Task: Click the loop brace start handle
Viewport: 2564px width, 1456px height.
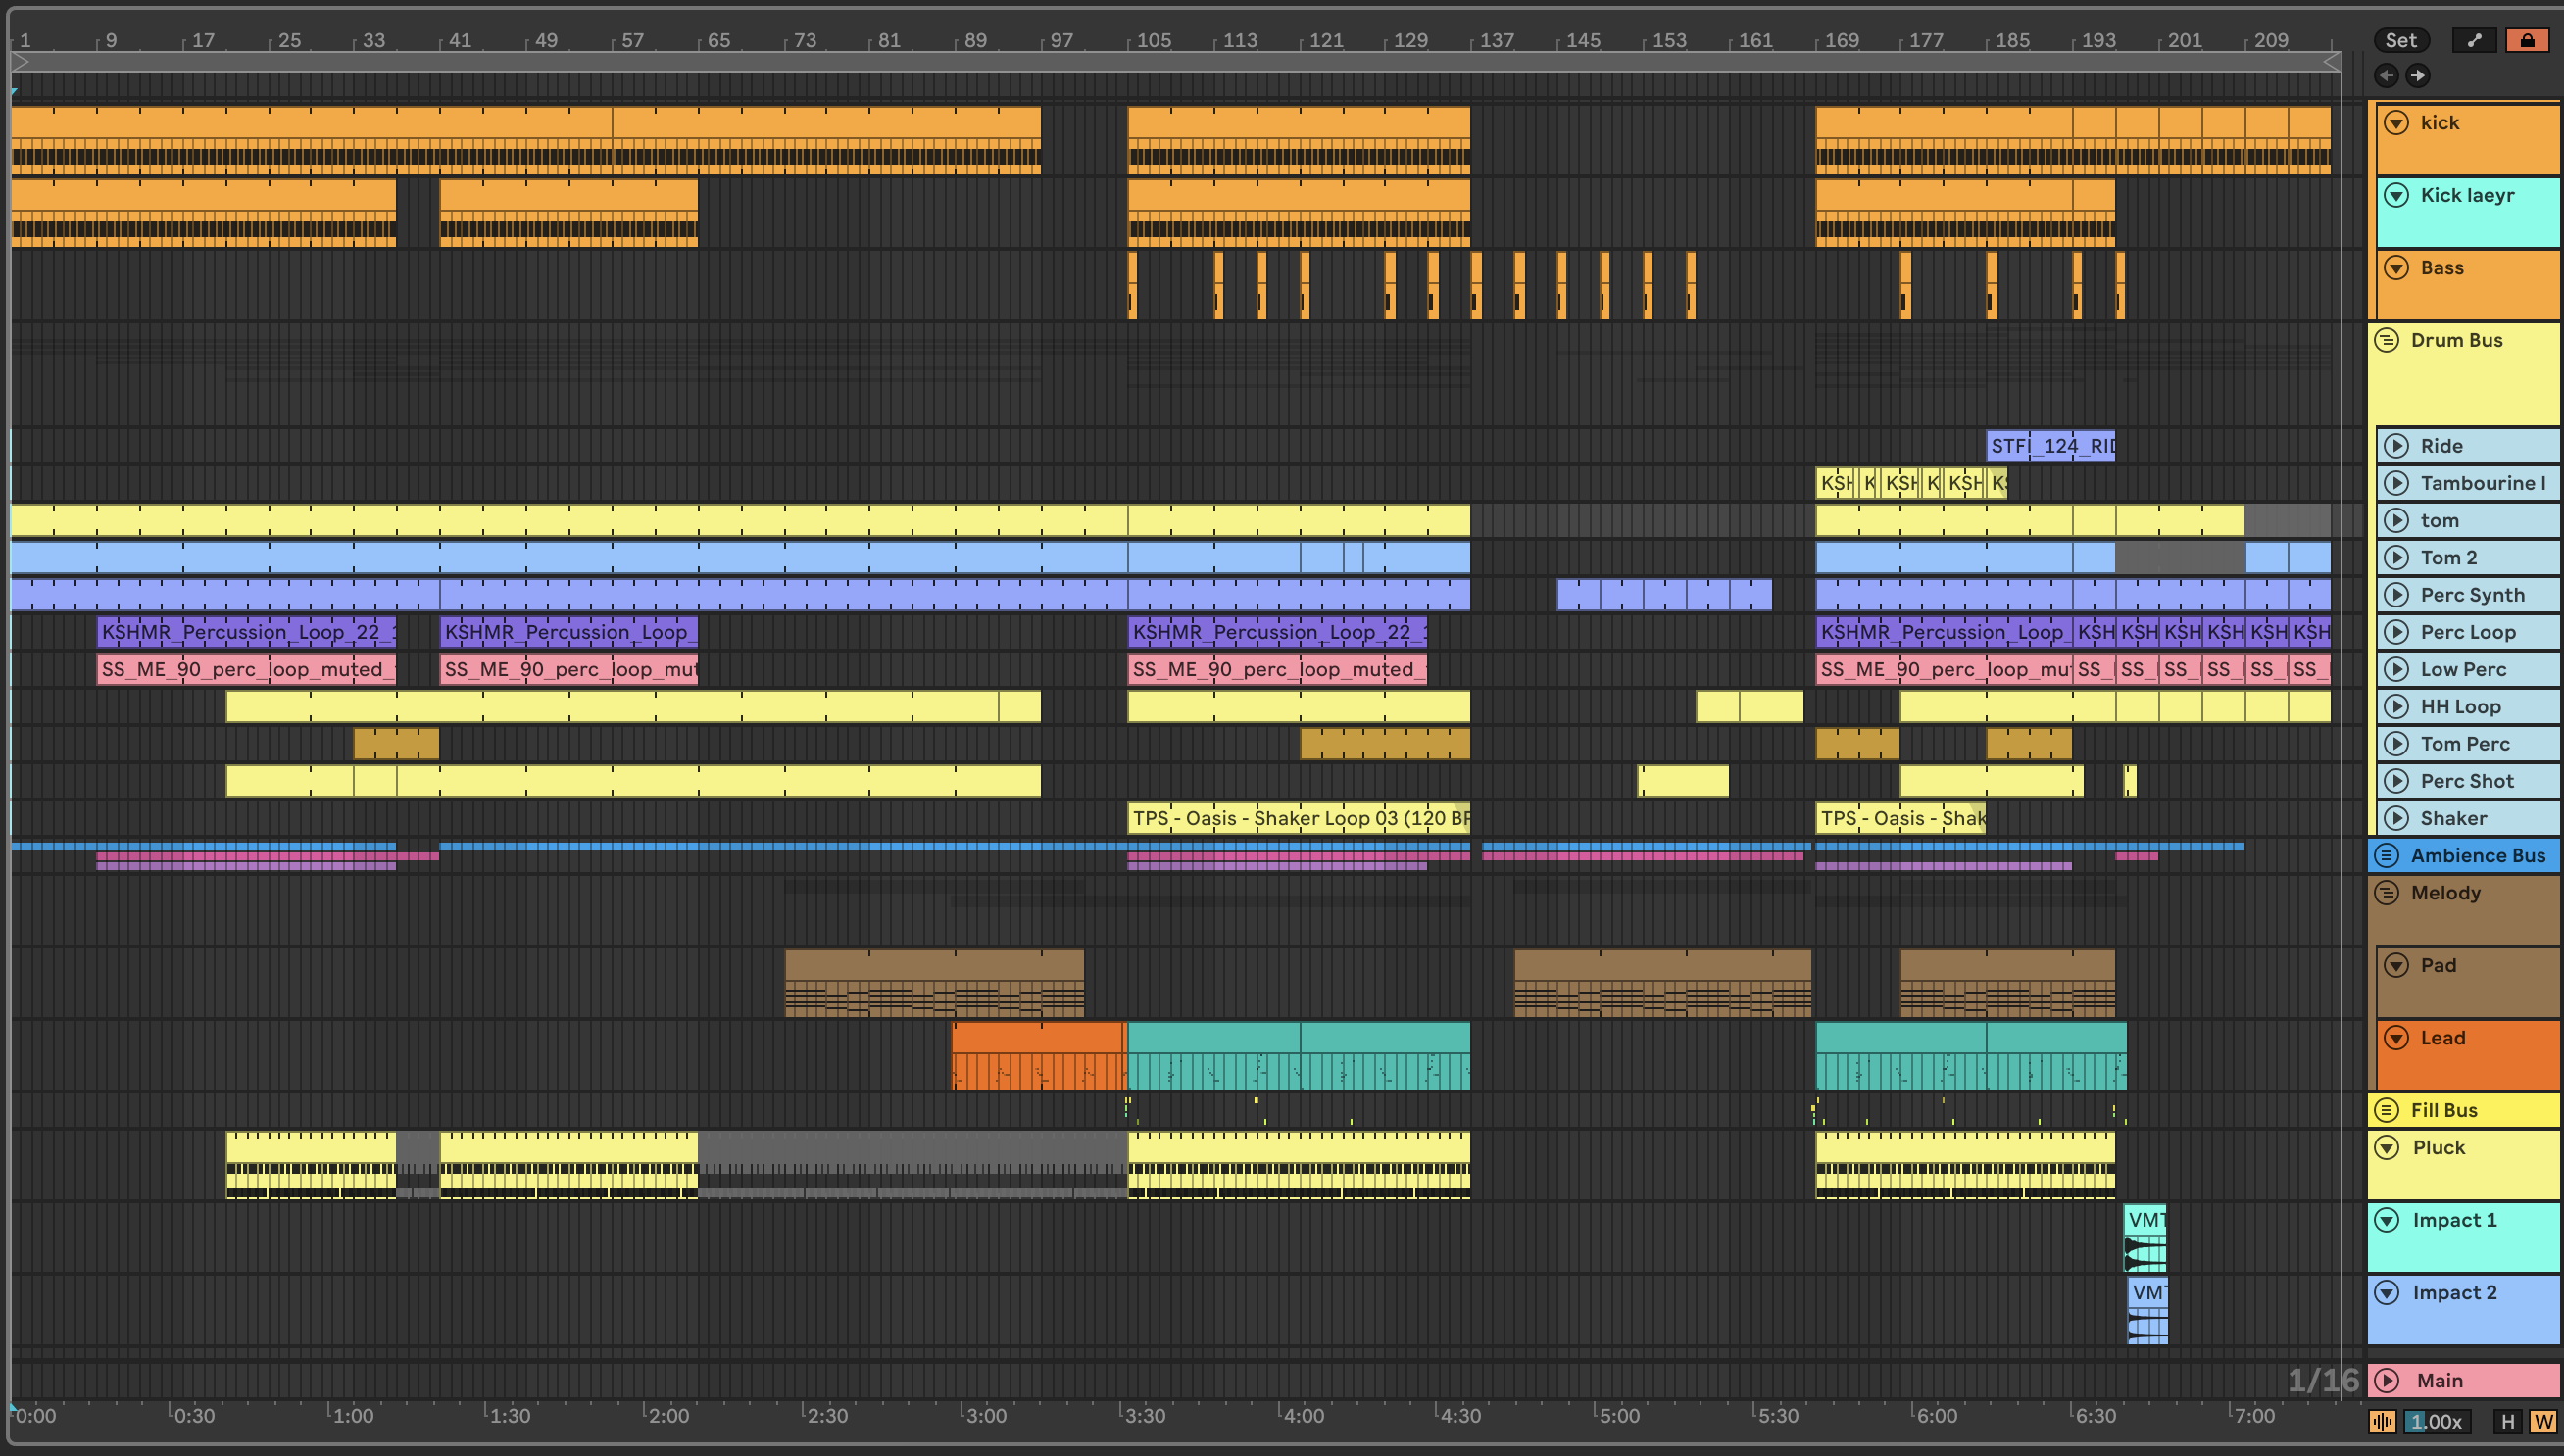Action: (21, 62)
